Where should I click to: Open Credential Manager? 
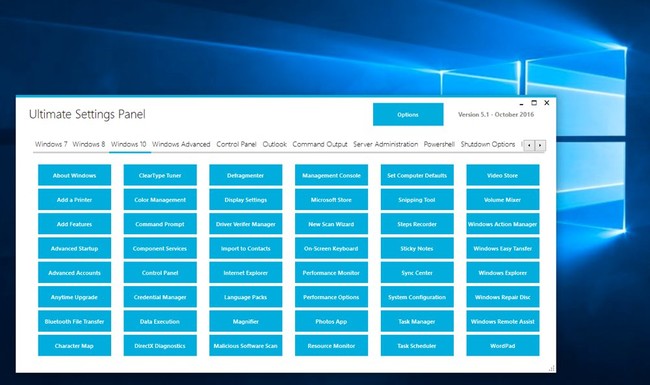pyautogui.click(x=160, y=297)
